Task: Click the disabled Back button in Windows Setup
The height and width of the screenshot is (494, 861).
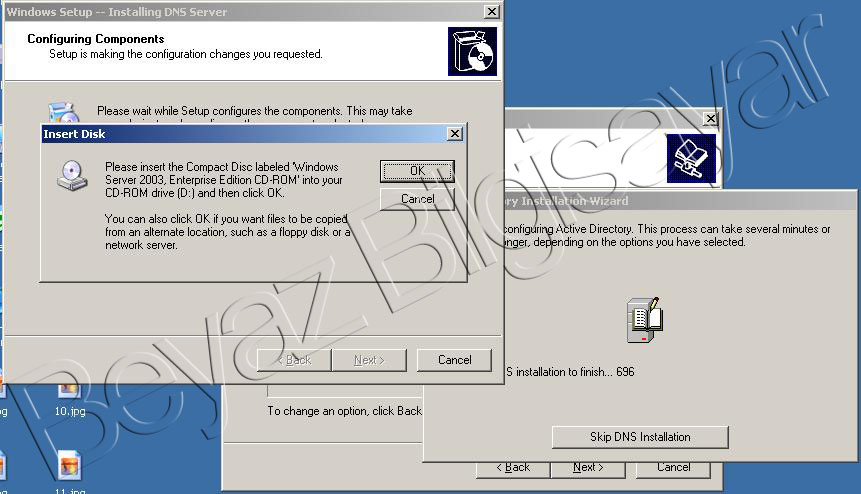Action: click(294, 360)
